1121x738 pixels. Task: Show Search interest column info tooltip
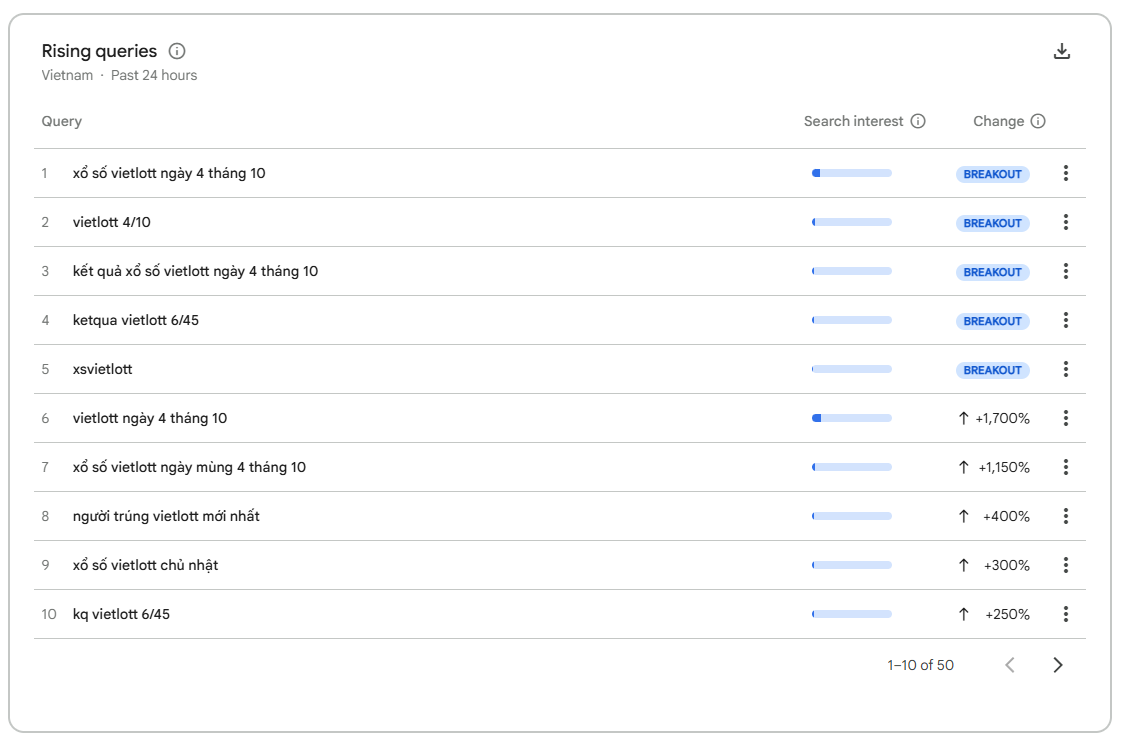click(918, 121)
